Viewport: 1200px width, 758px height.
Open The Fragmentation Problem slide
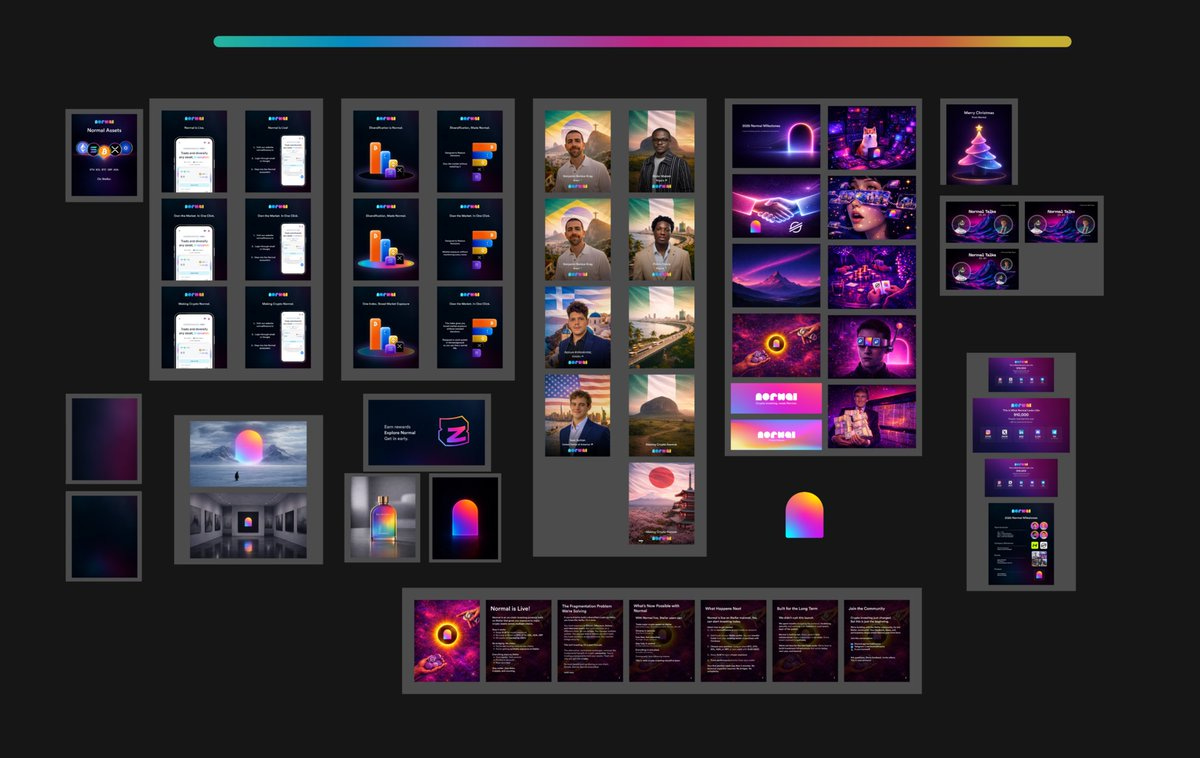pyautogui.click(x=590, y=641)
